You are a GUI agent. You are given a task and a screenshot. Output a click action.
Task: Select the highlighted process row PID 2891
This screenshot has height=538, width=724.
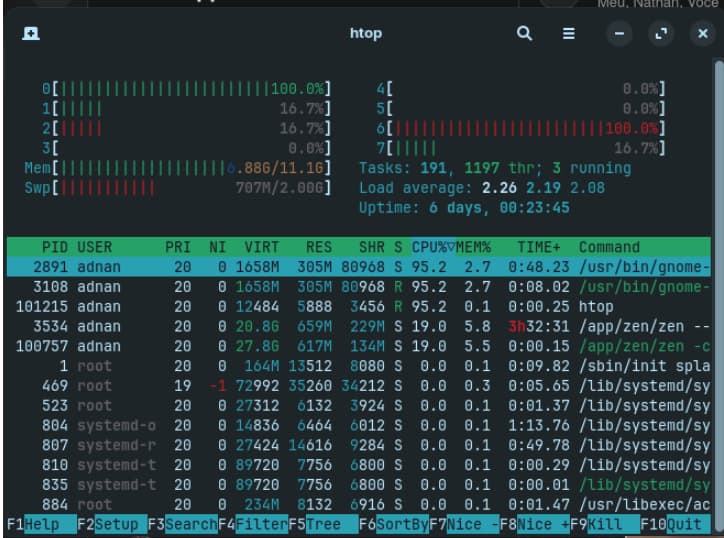tap(359, 267)
